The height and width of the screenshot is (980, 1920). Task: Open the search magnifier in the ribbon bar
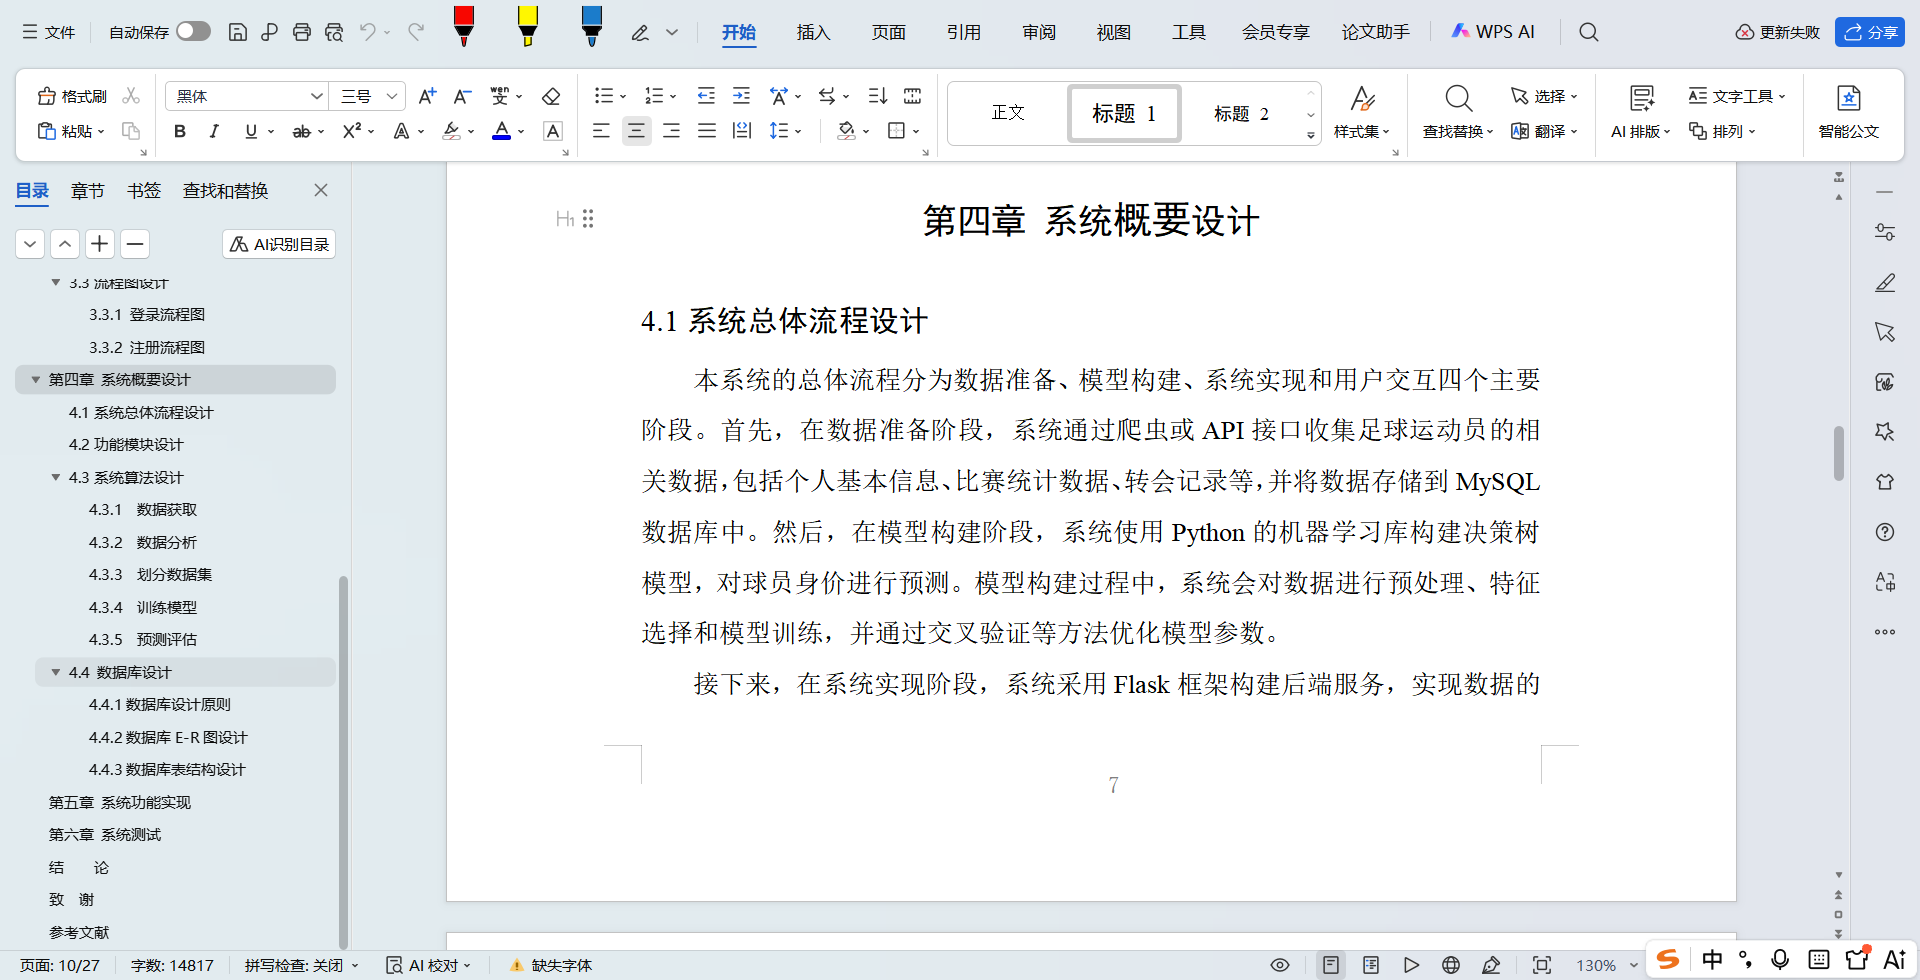(x=1589, y=32)
